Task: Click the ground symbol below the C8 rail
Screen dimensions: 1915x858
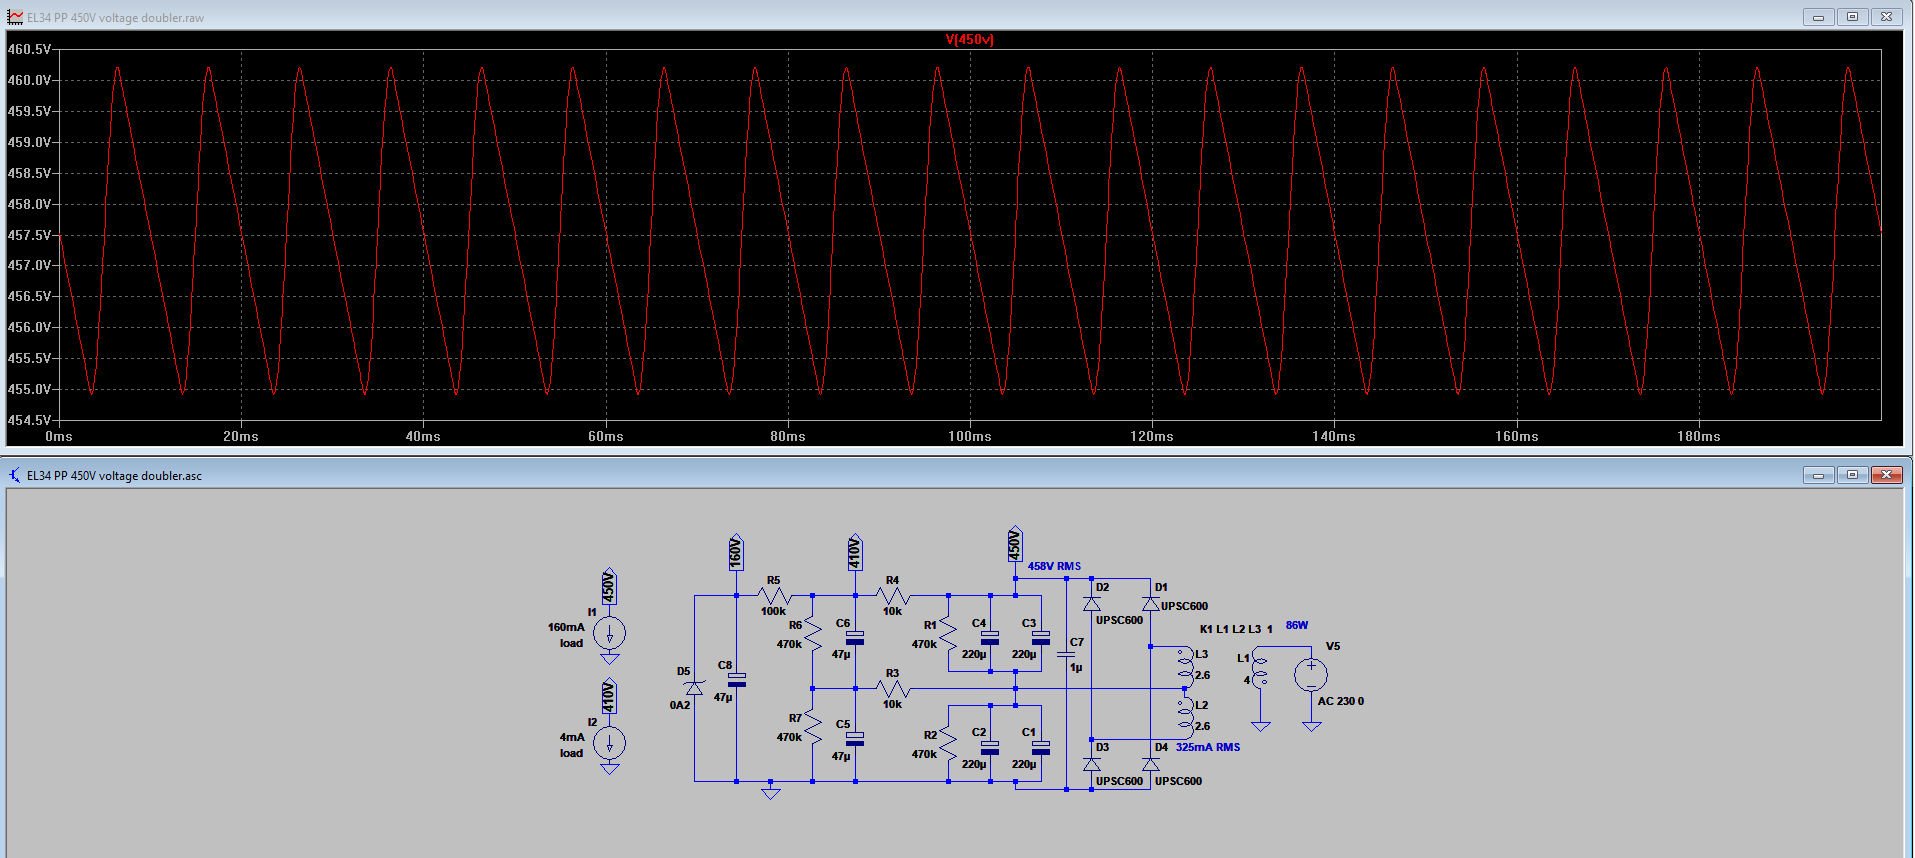Action: click(771, 792)
